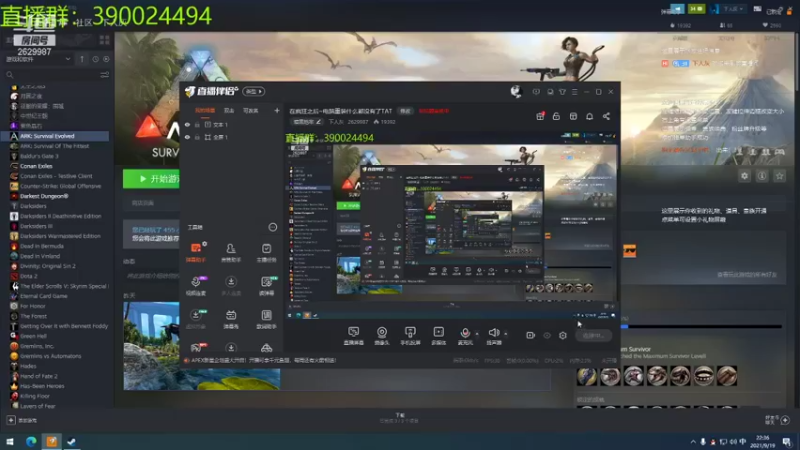Screen dimensions: 800x450
Task: Toggle visibility of 全屏 1 layer
Action: (x=187, y=137)
